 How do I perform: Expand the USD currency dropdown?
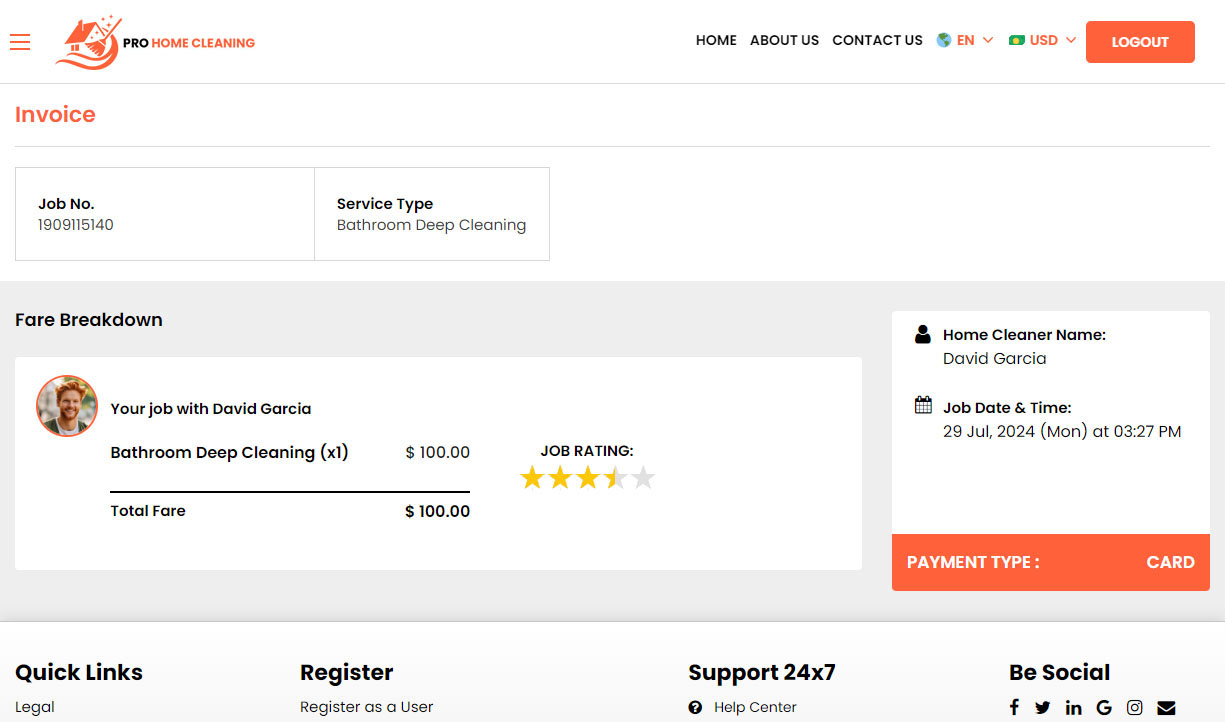tap(1043, 40)
